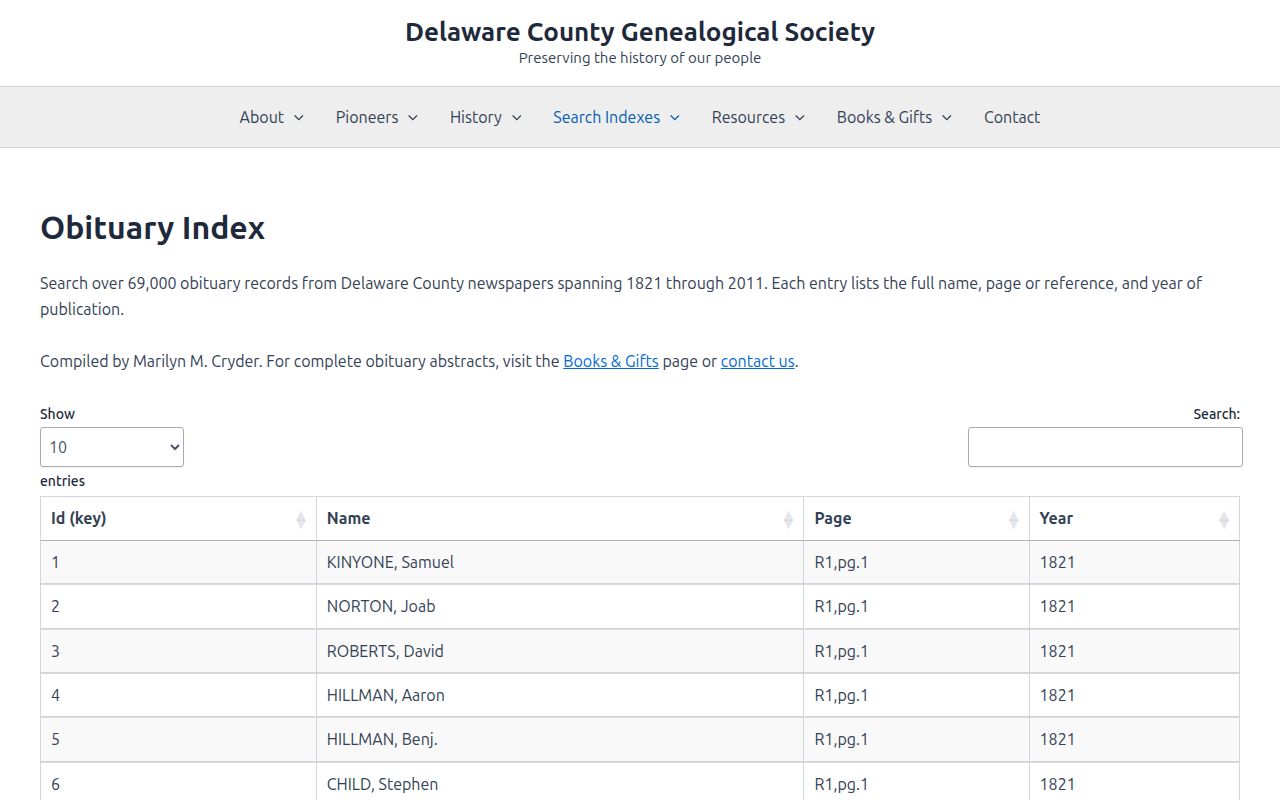Select the ROBERTS, David name cell
This screenshot has width=1280, height=800.
560,651
